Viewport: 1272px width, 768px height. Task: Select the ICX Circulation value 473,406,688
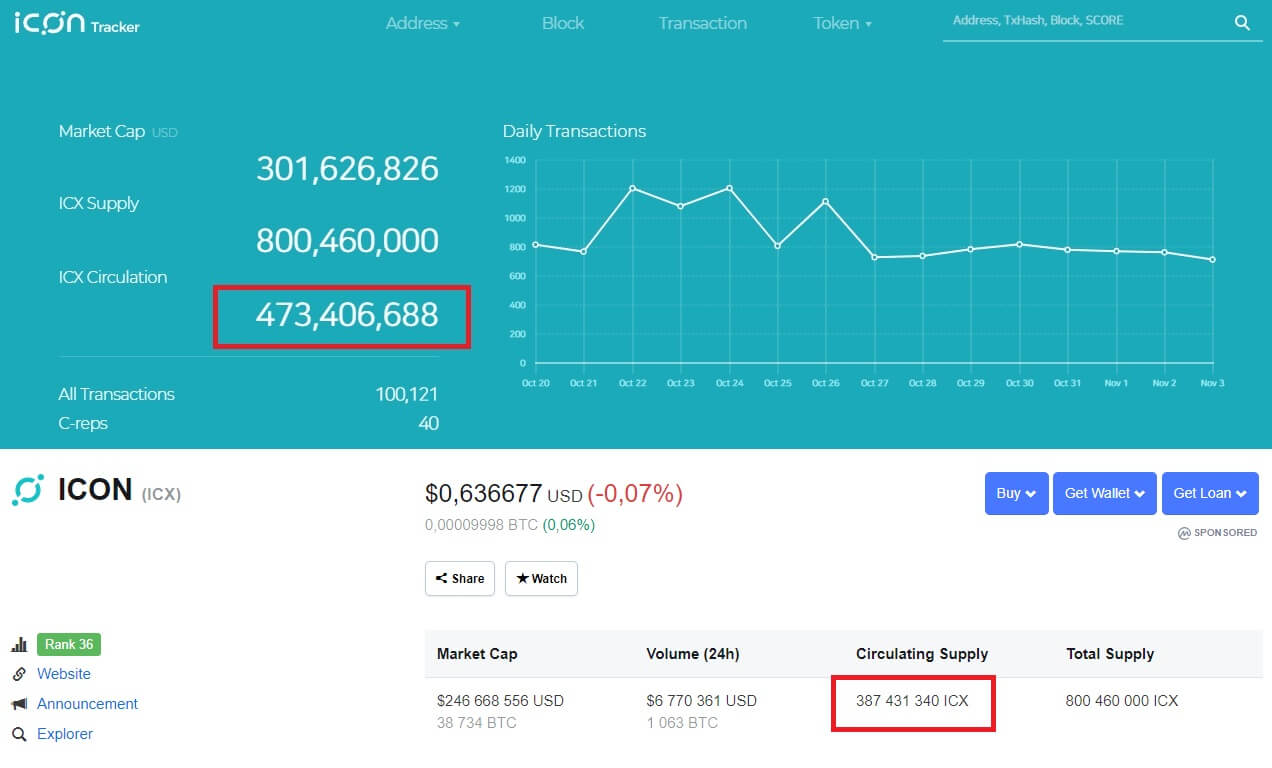tap(347, 315)
